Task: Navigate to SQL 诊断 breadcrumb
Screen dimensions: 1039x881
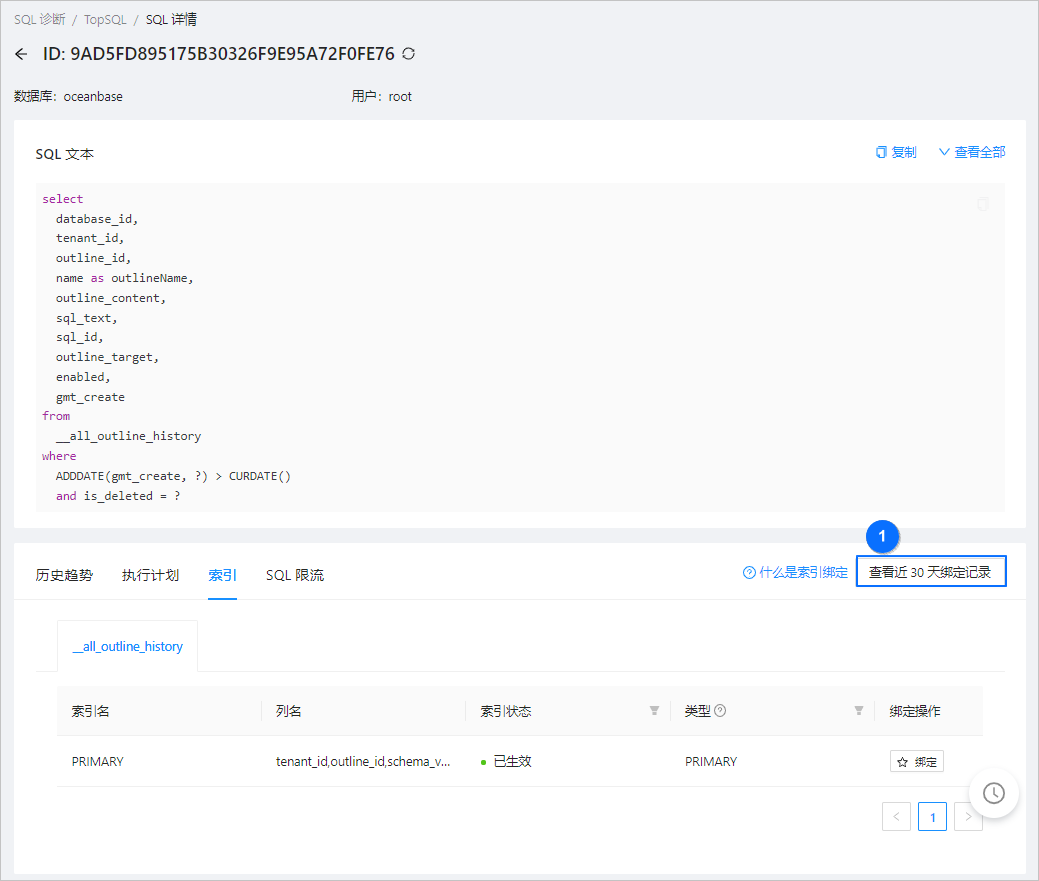Action: pos(40,19)
